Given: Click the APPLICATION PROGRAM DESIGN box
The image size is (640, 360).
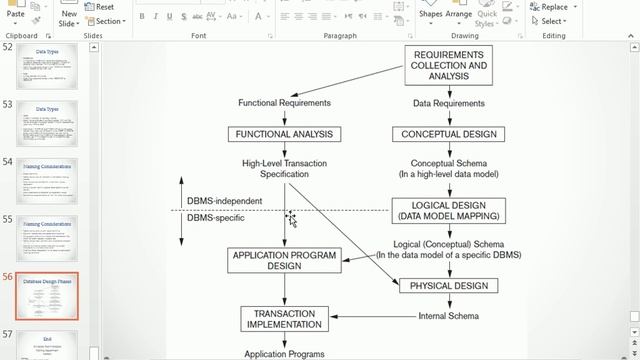Looking at the screenshot, I should click(x=284, y=260).
